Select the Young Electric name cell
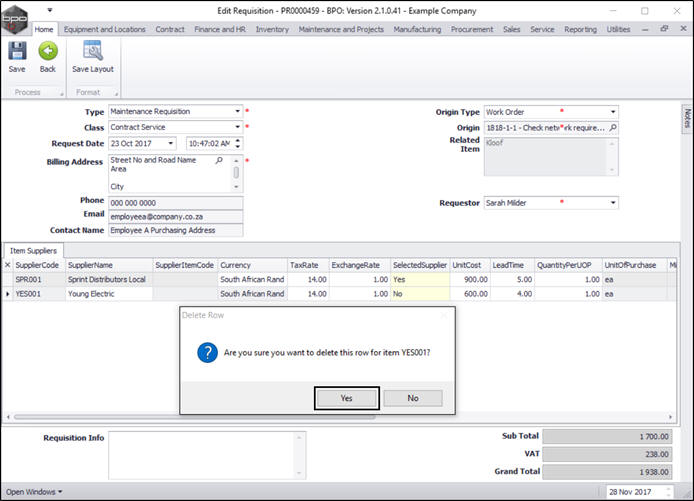694x501 pixels. pyautogui.click(x=109, y=294)
